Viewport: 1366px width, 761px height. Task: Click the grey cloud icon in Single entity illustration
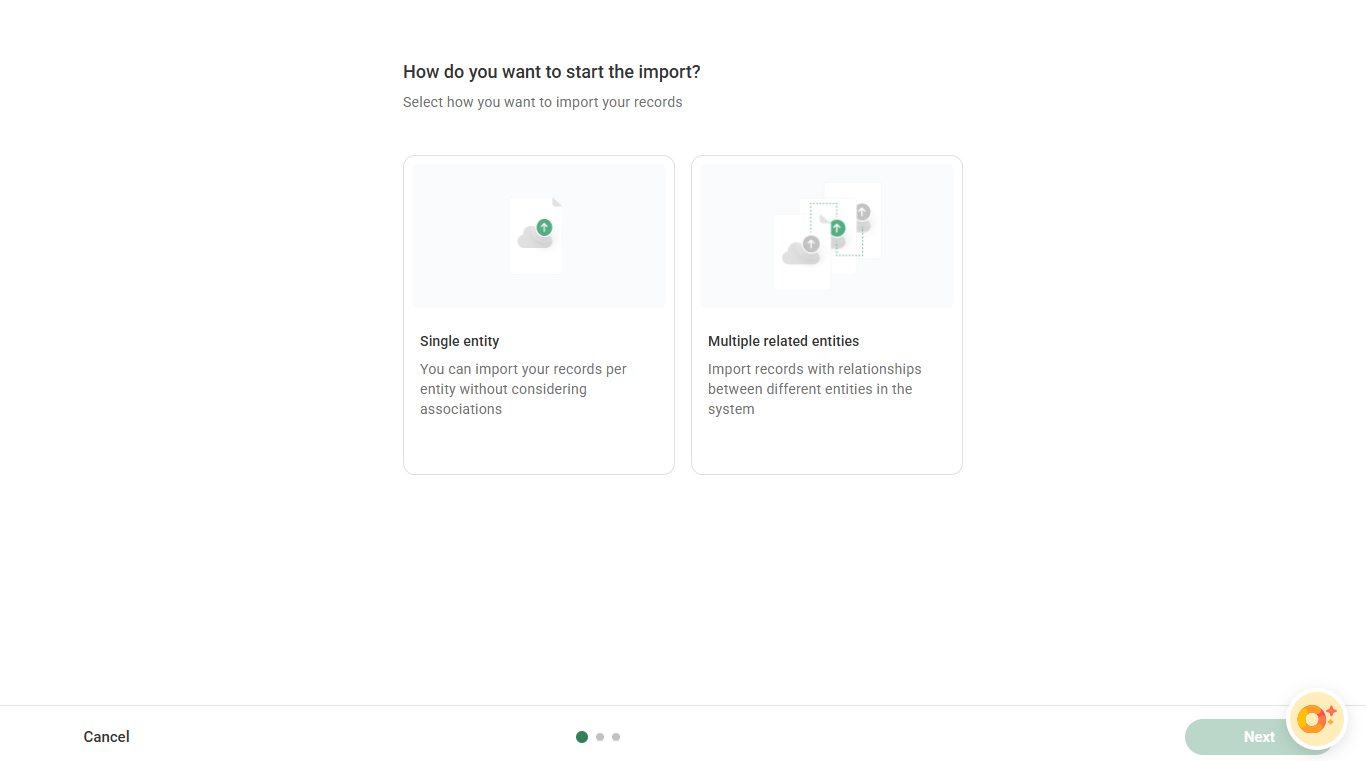(533, 240)
